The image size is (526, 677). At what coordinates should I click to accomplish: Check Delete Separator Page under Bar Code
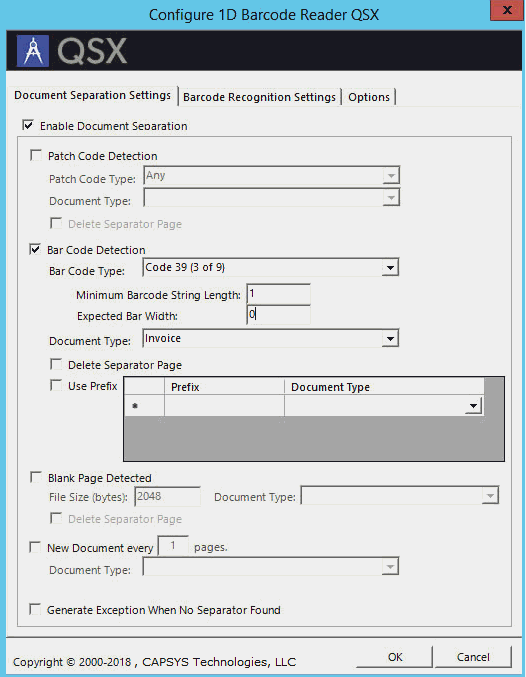pyautogui.click(x=56, y=364)
